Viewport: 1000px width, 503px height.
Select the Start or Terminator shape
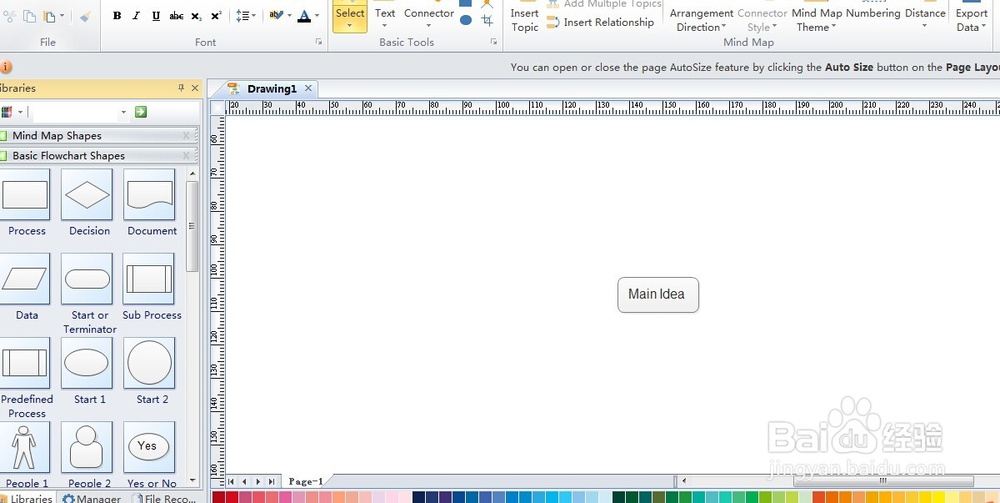click(87, 279)
